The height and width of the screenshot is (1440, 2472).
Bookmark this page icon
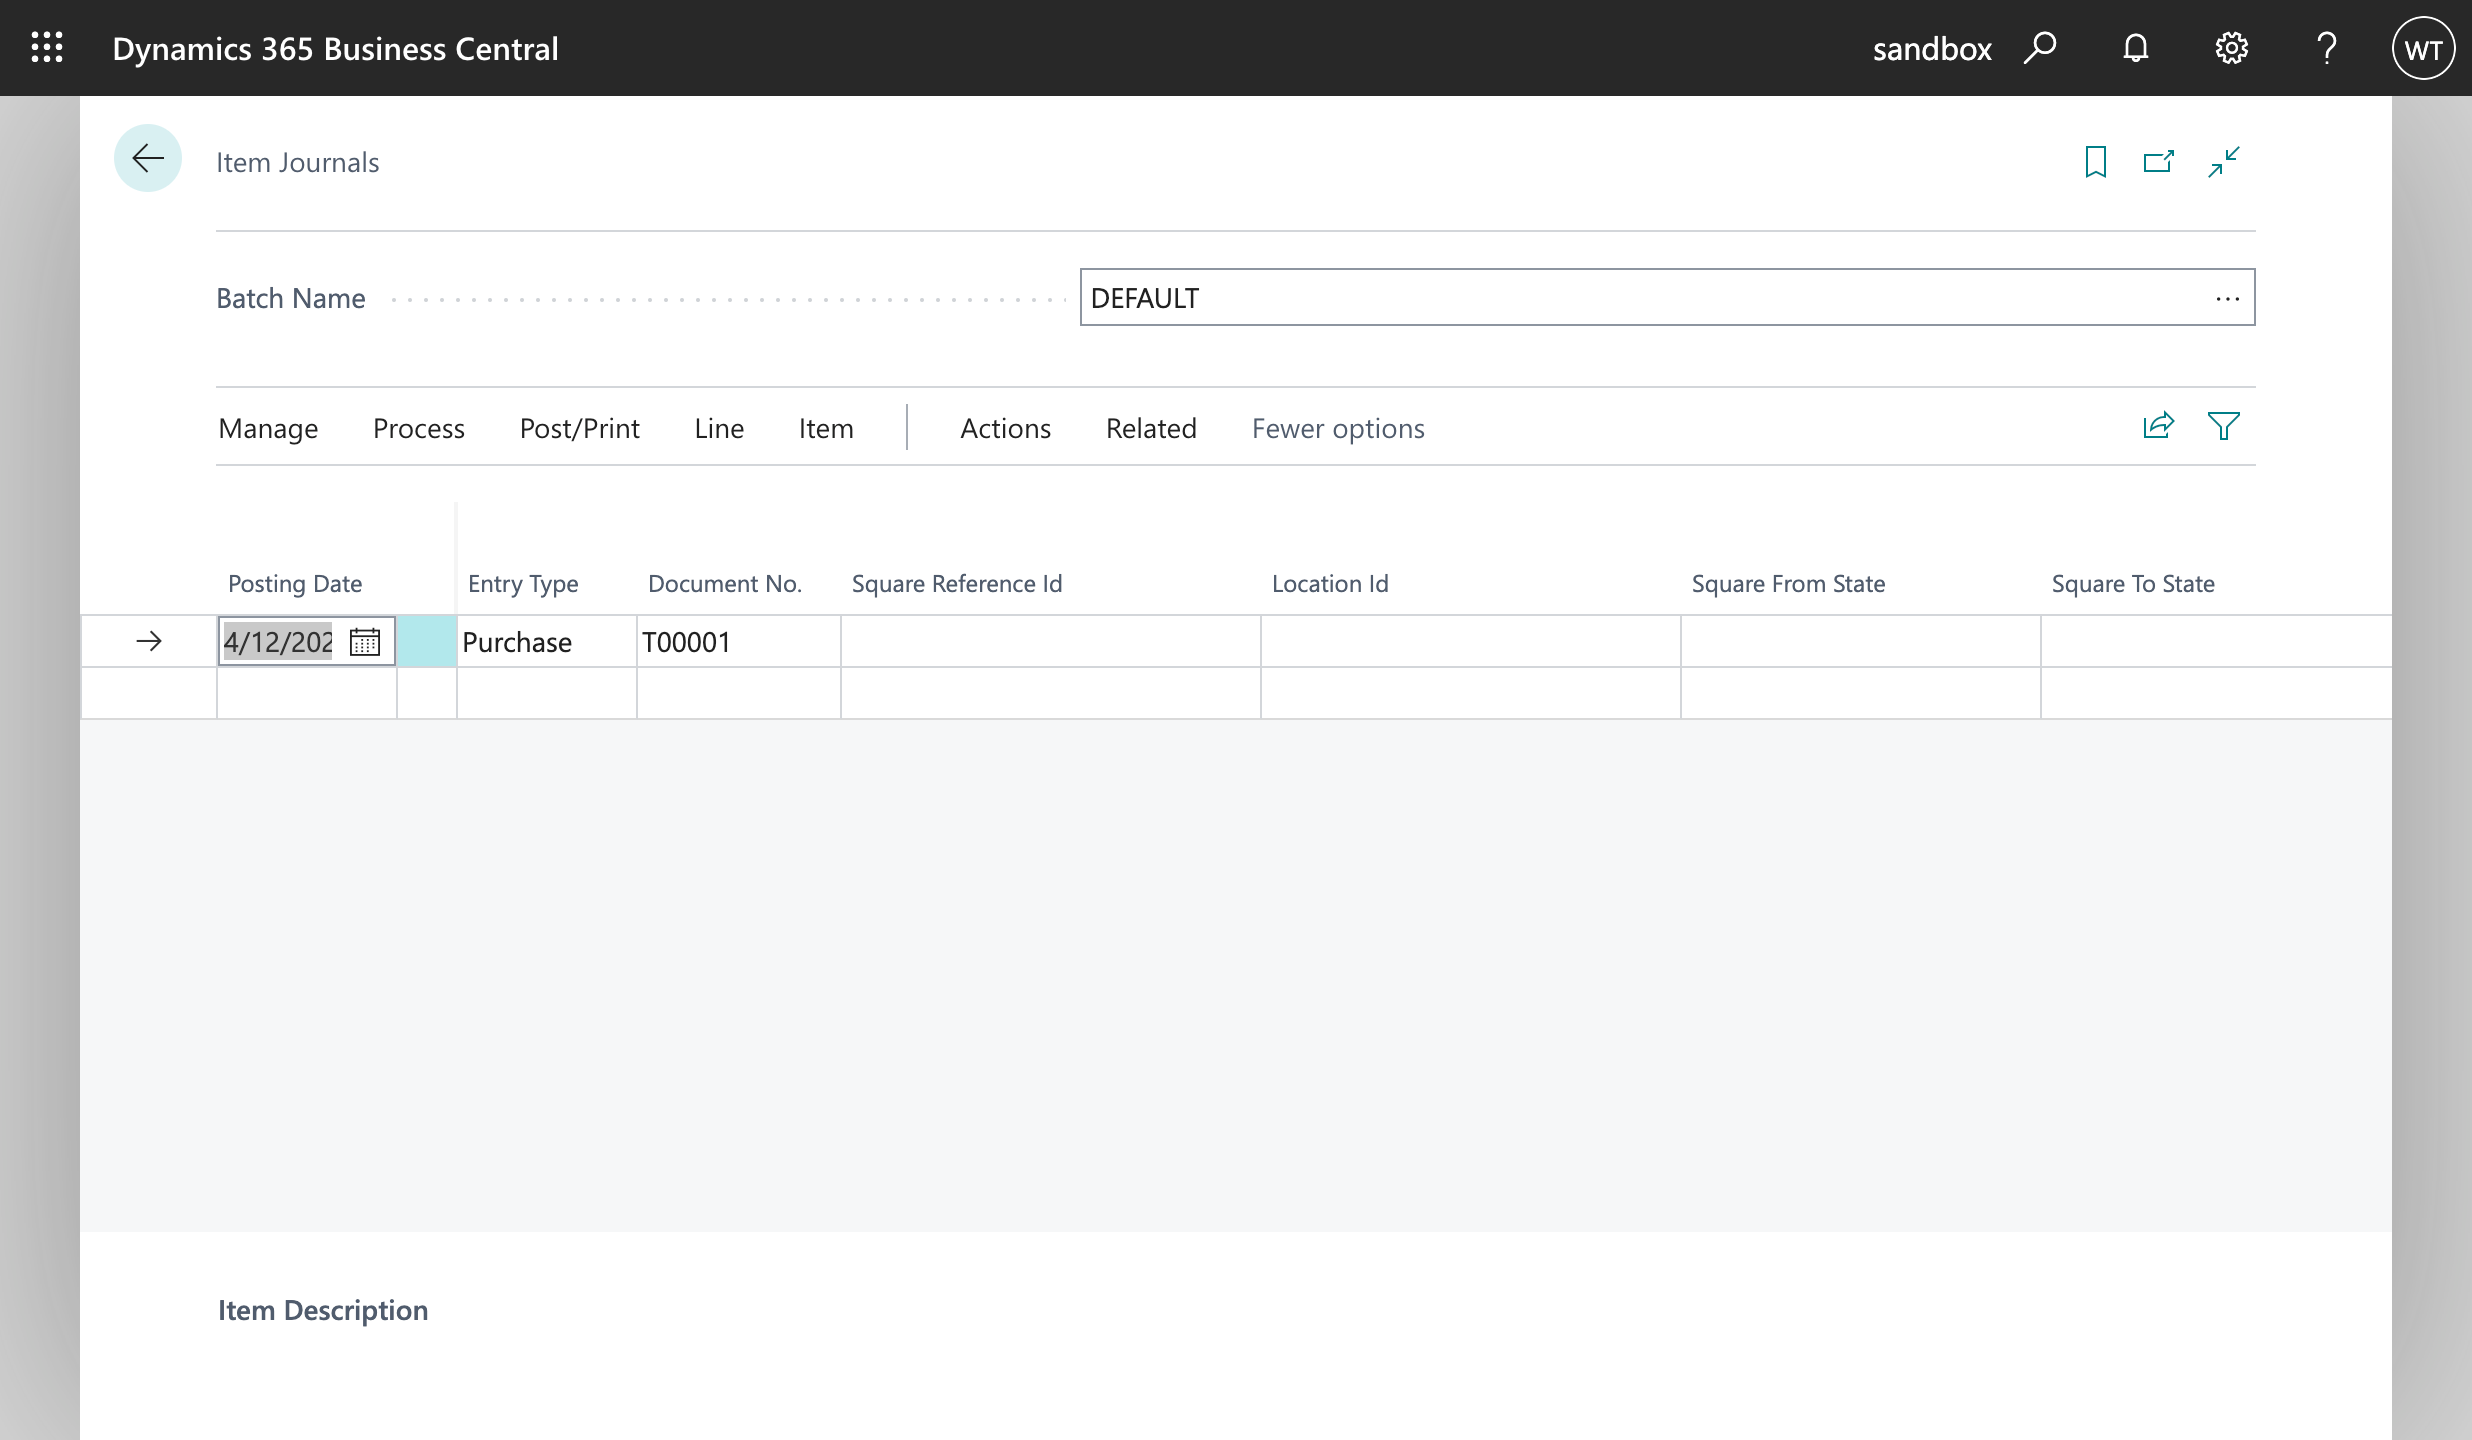pyautogui.click(x=2095, y=162)
